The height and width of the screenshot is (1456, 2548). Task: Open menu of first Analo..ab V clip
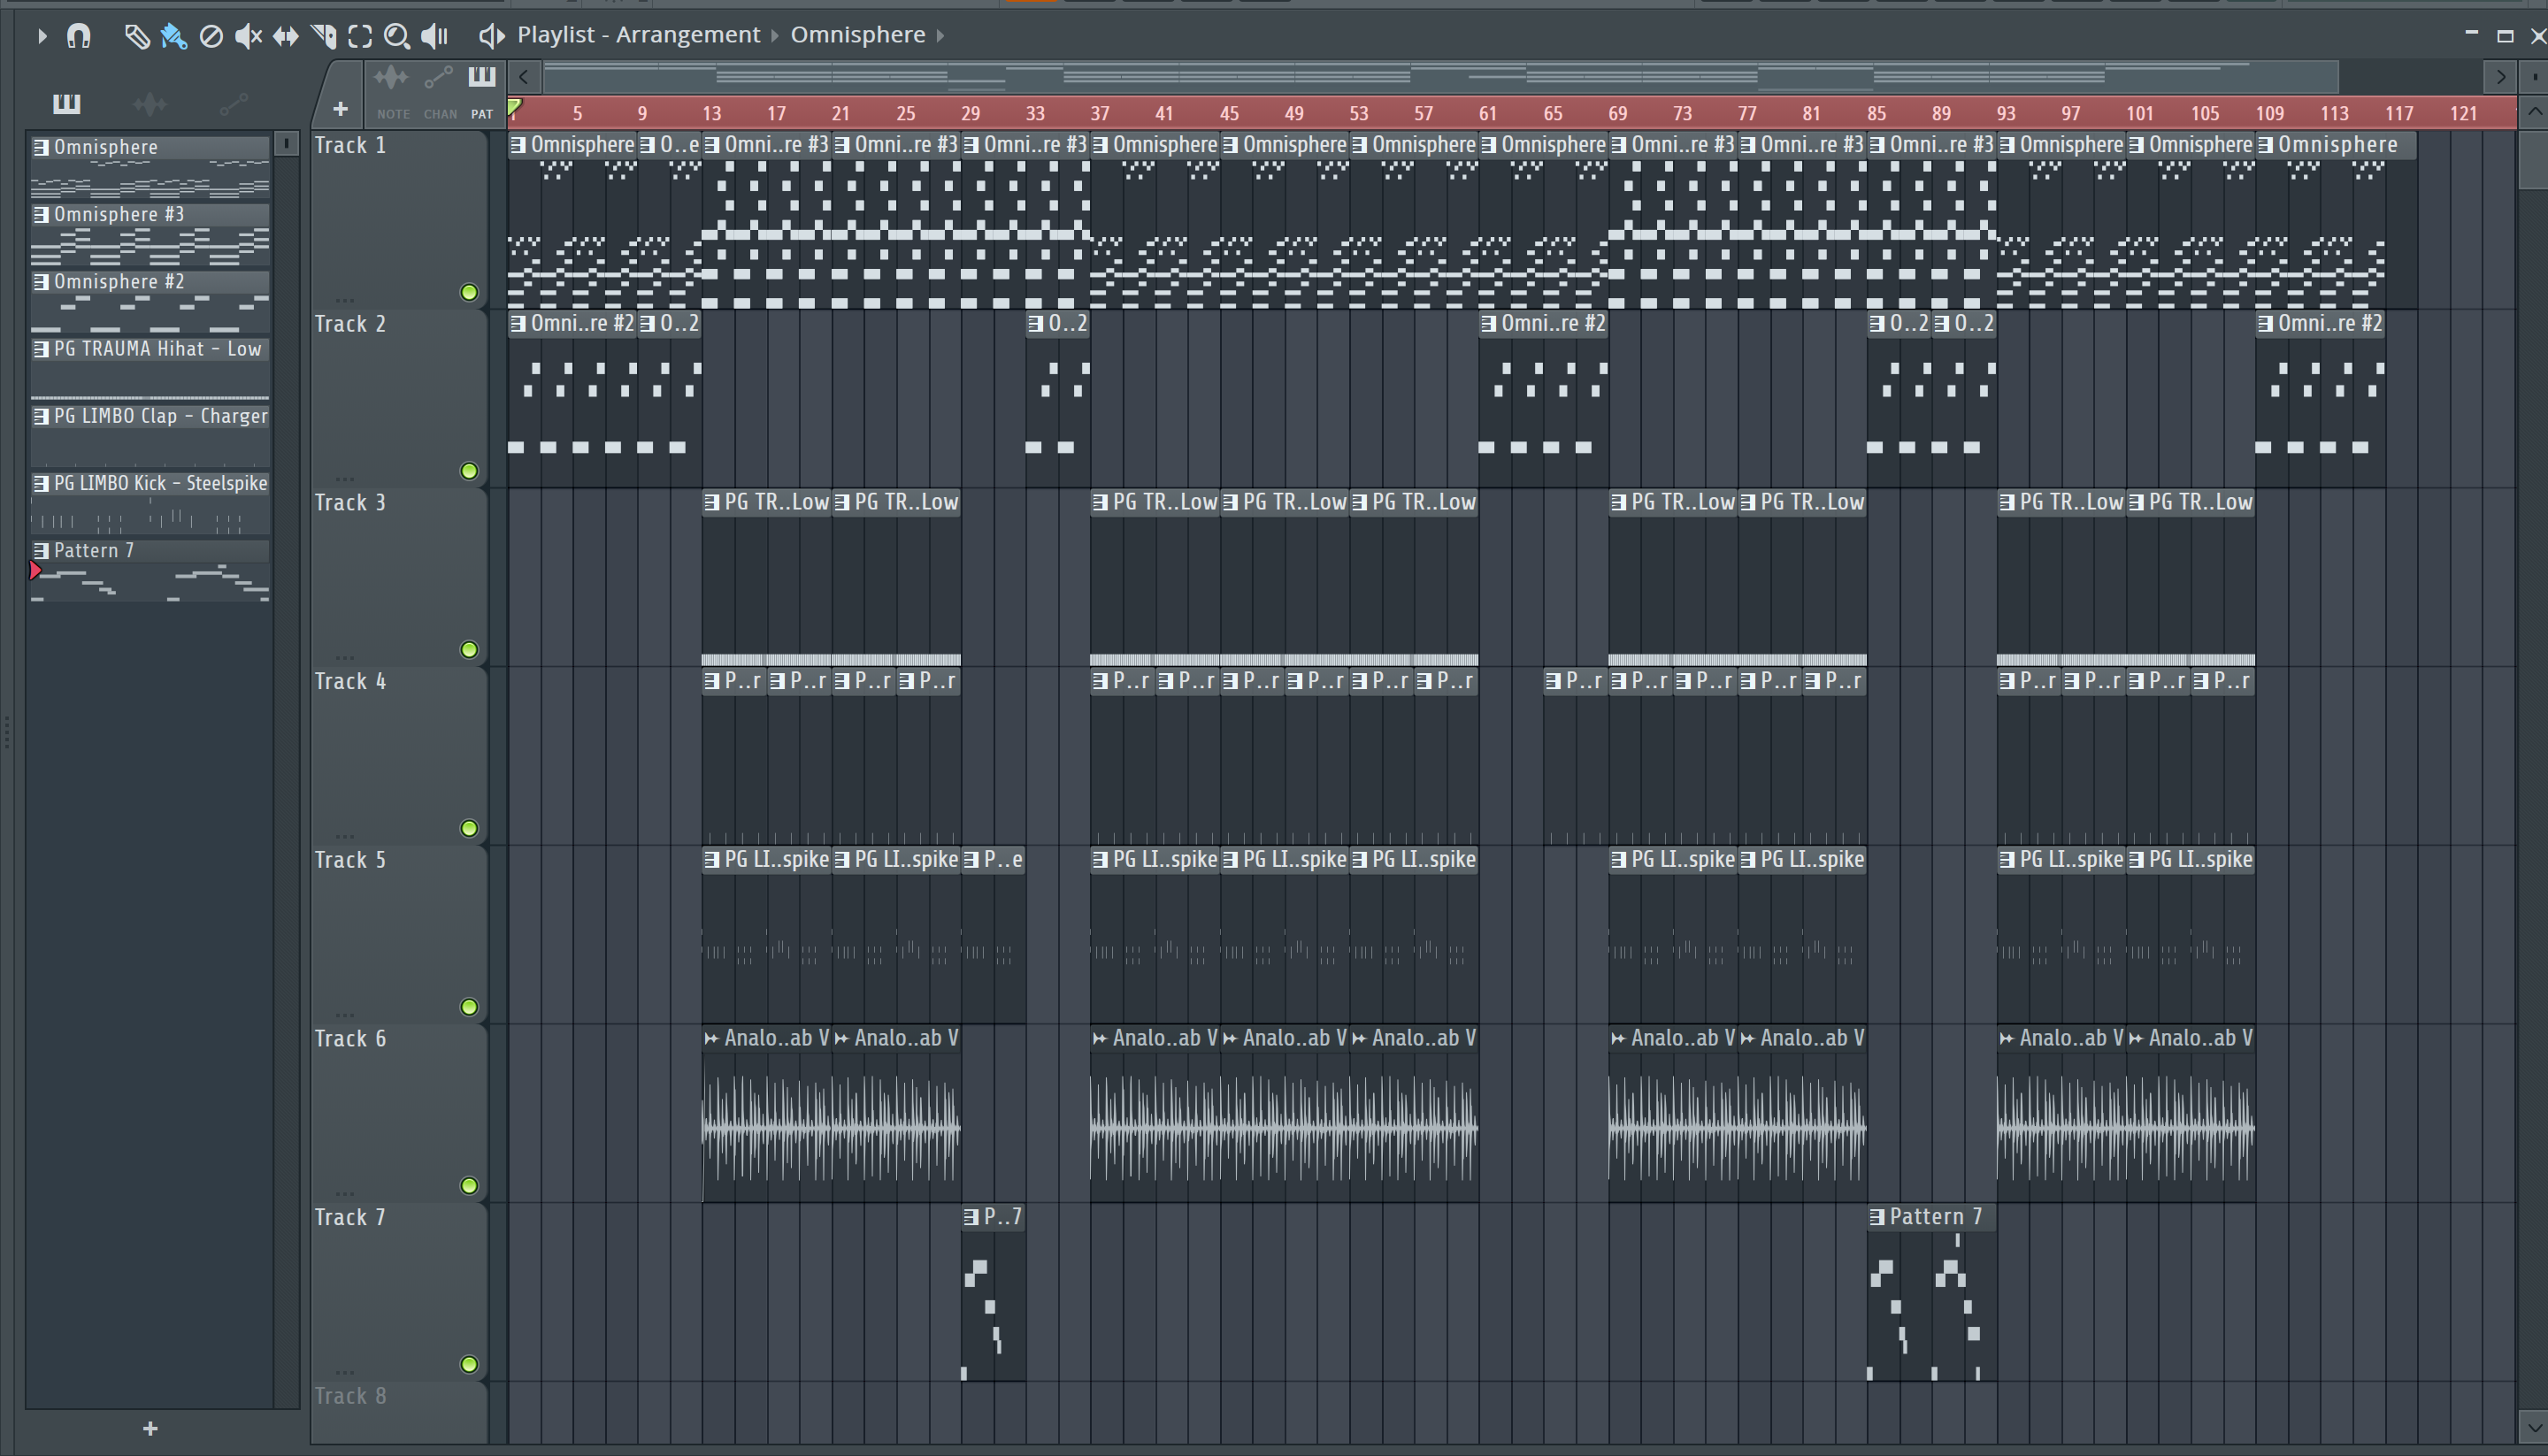coord(711,1038)
